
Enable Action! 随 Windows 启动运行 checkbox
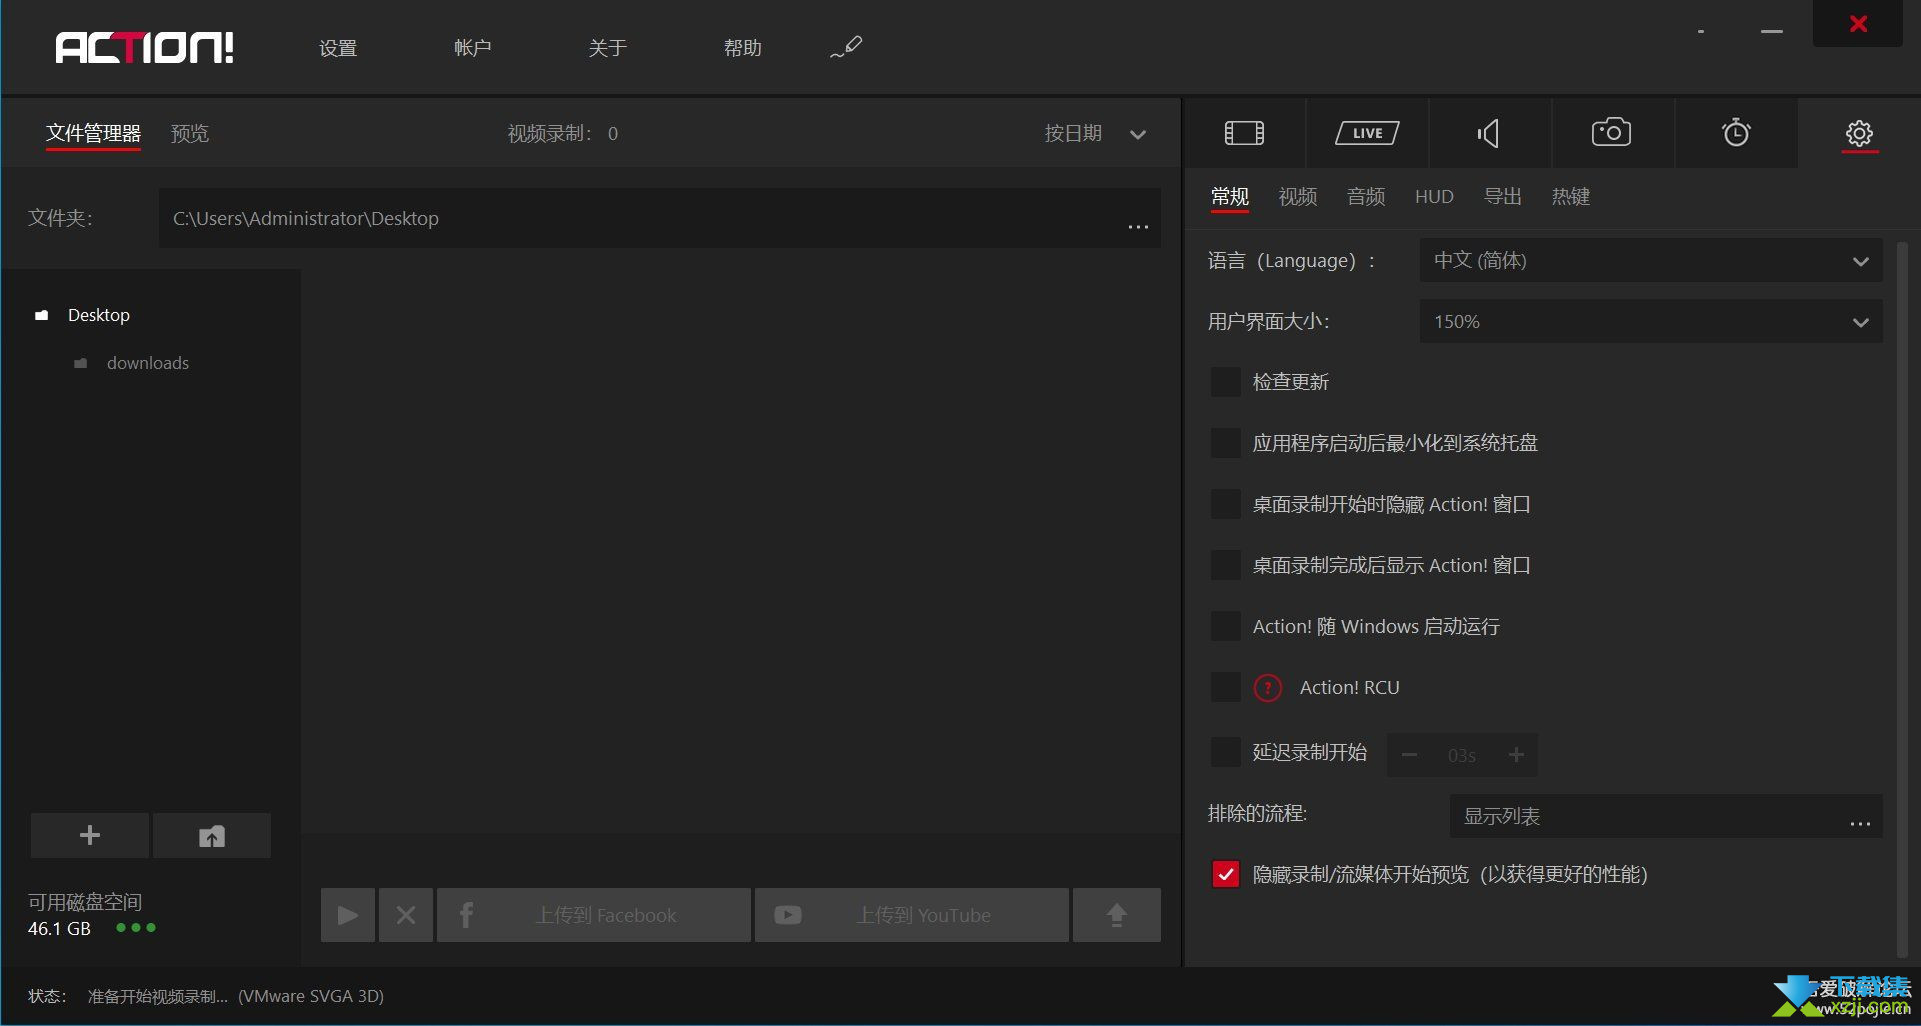point(1226,626)
